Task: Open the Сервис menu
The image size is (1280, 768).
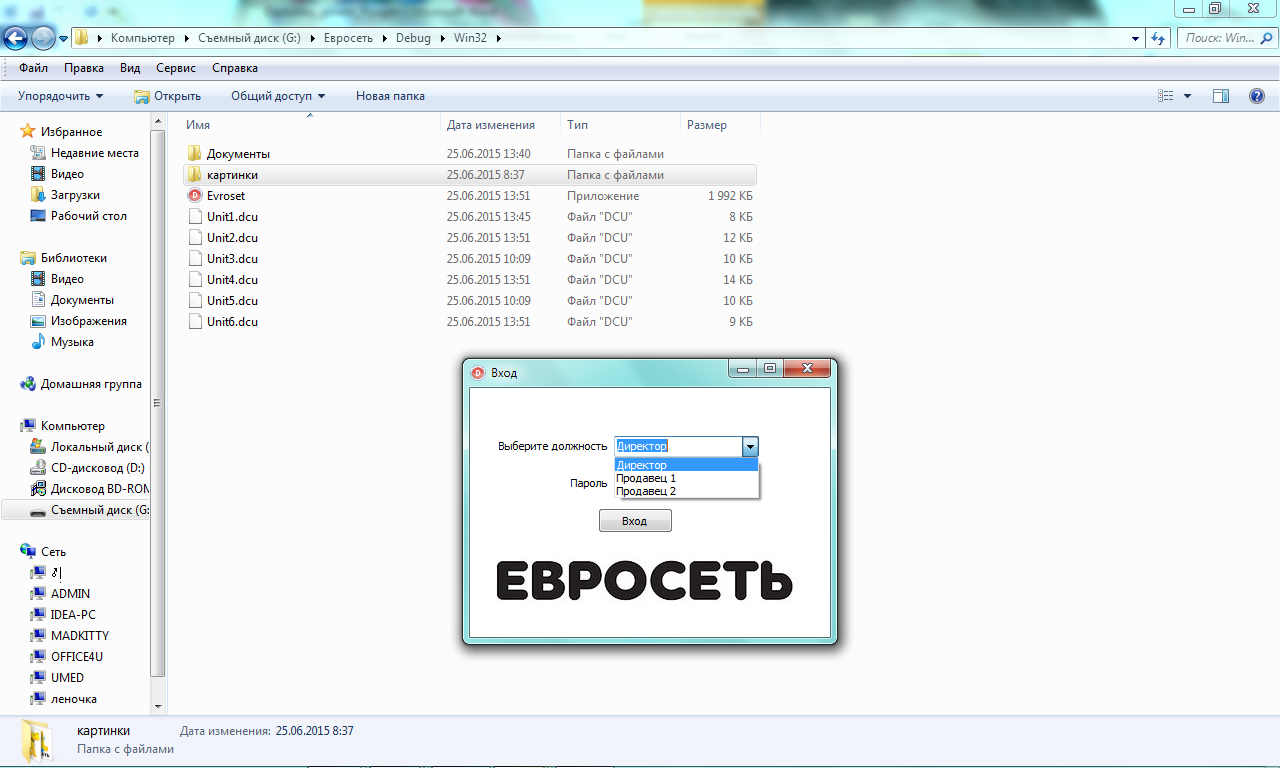Action: coord(176,68)
